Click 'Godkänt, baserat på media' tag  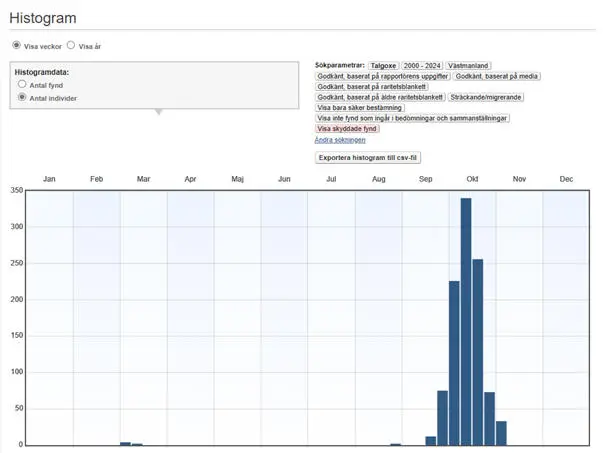[x=494, y=76]
